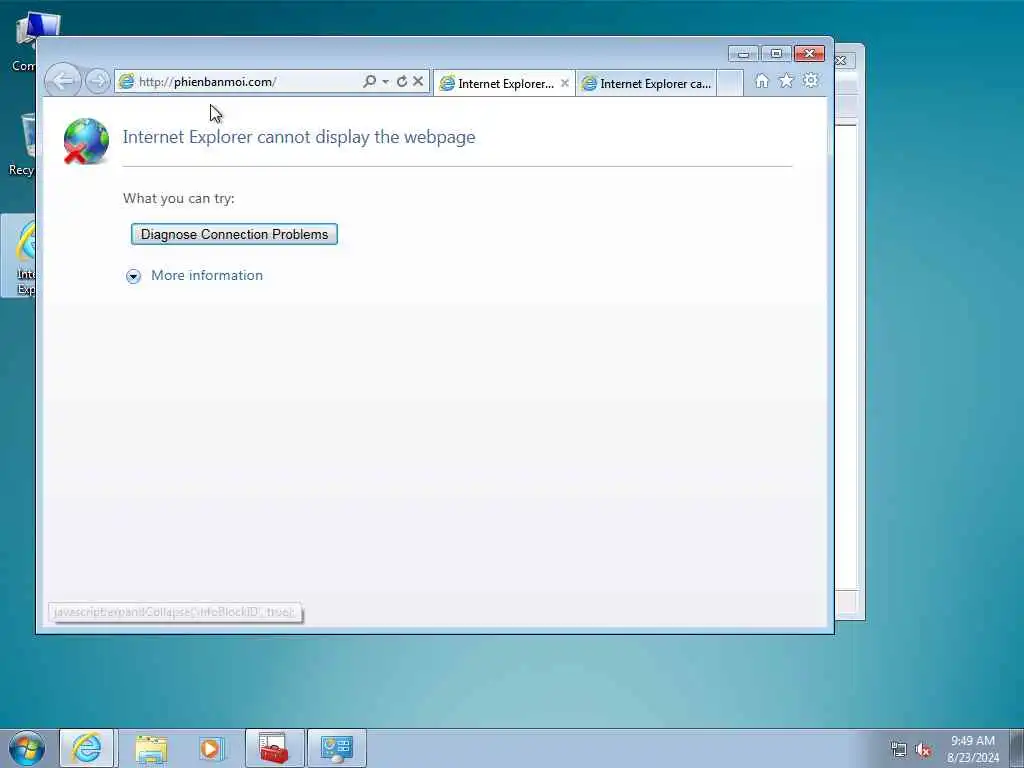The image size is (1024, 768).
Task: Open the control panel taskbar app
Action: (x=336, y=748)
